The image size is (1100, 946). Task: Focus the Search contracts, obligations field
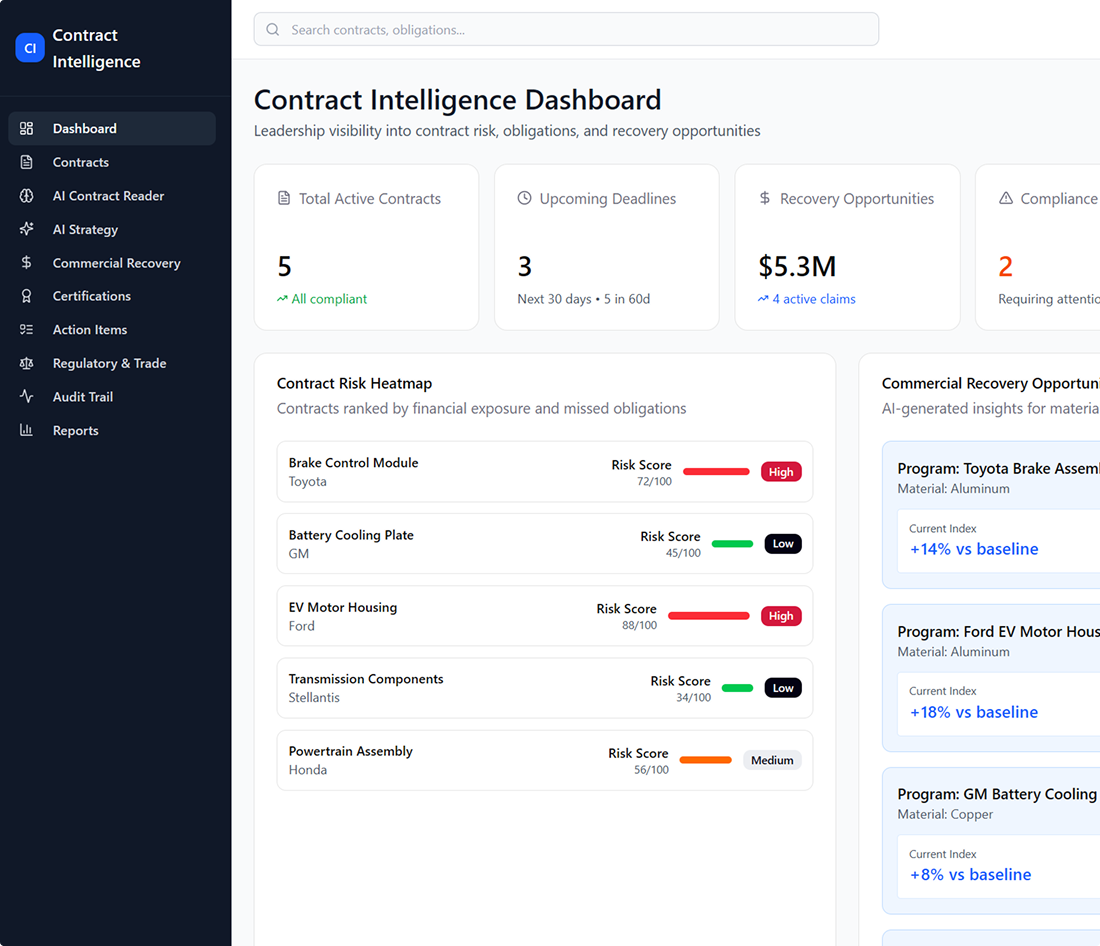[x=566, y=29]
